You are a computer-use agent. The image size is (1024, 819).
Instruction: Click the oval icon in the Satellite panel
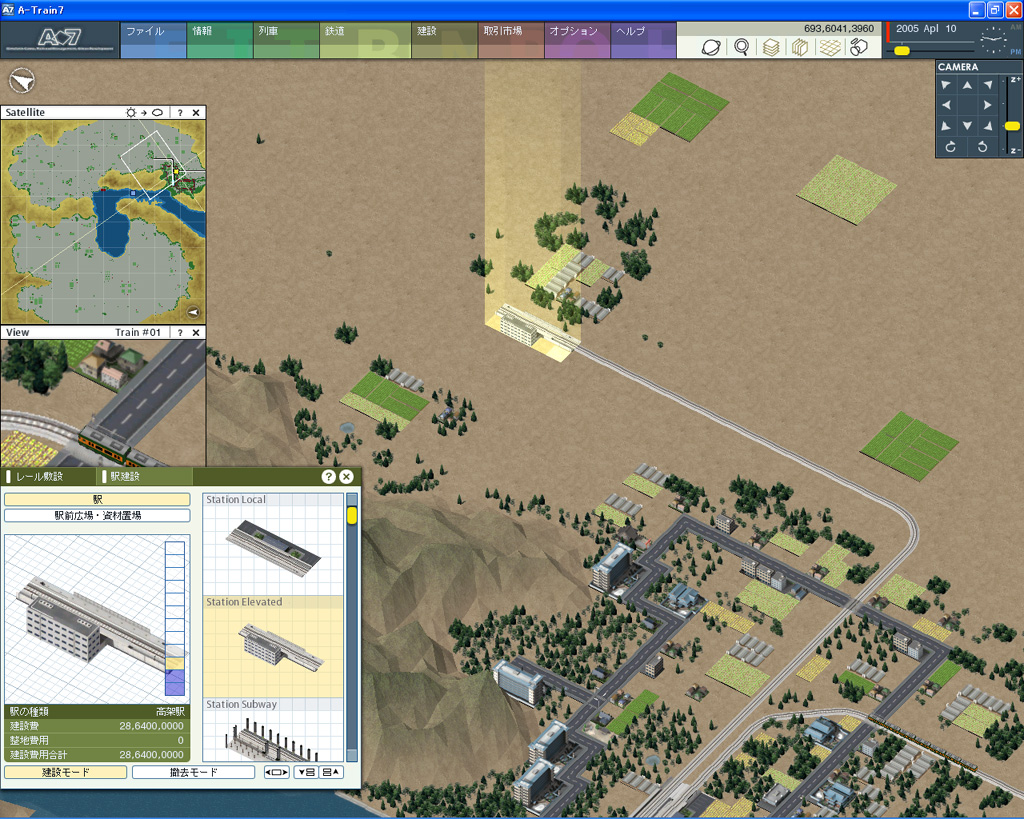click(157, 112)
